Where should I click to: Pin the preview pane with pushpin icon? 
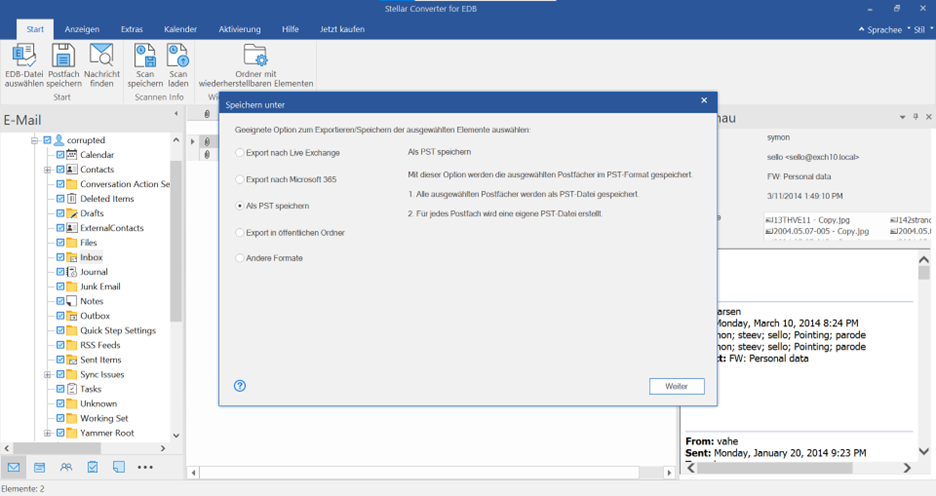coord(915,117)
